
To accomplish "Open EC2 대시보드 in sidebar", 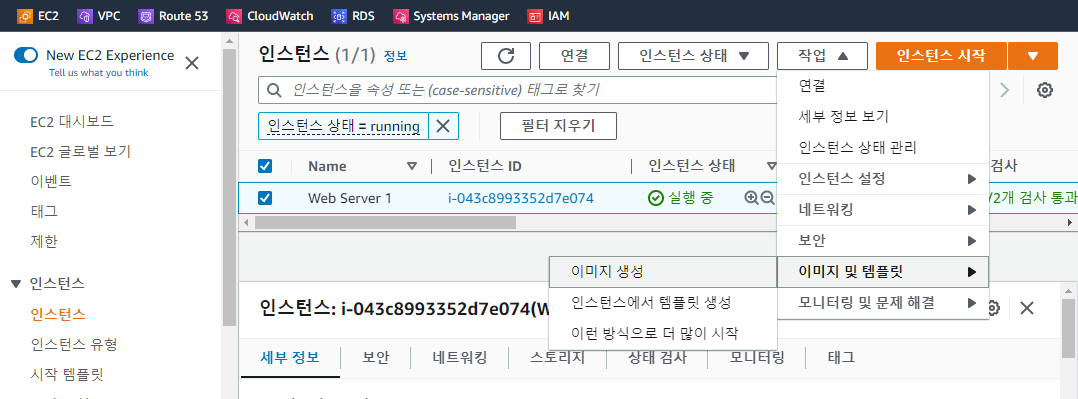I will [x=72, y=122].
